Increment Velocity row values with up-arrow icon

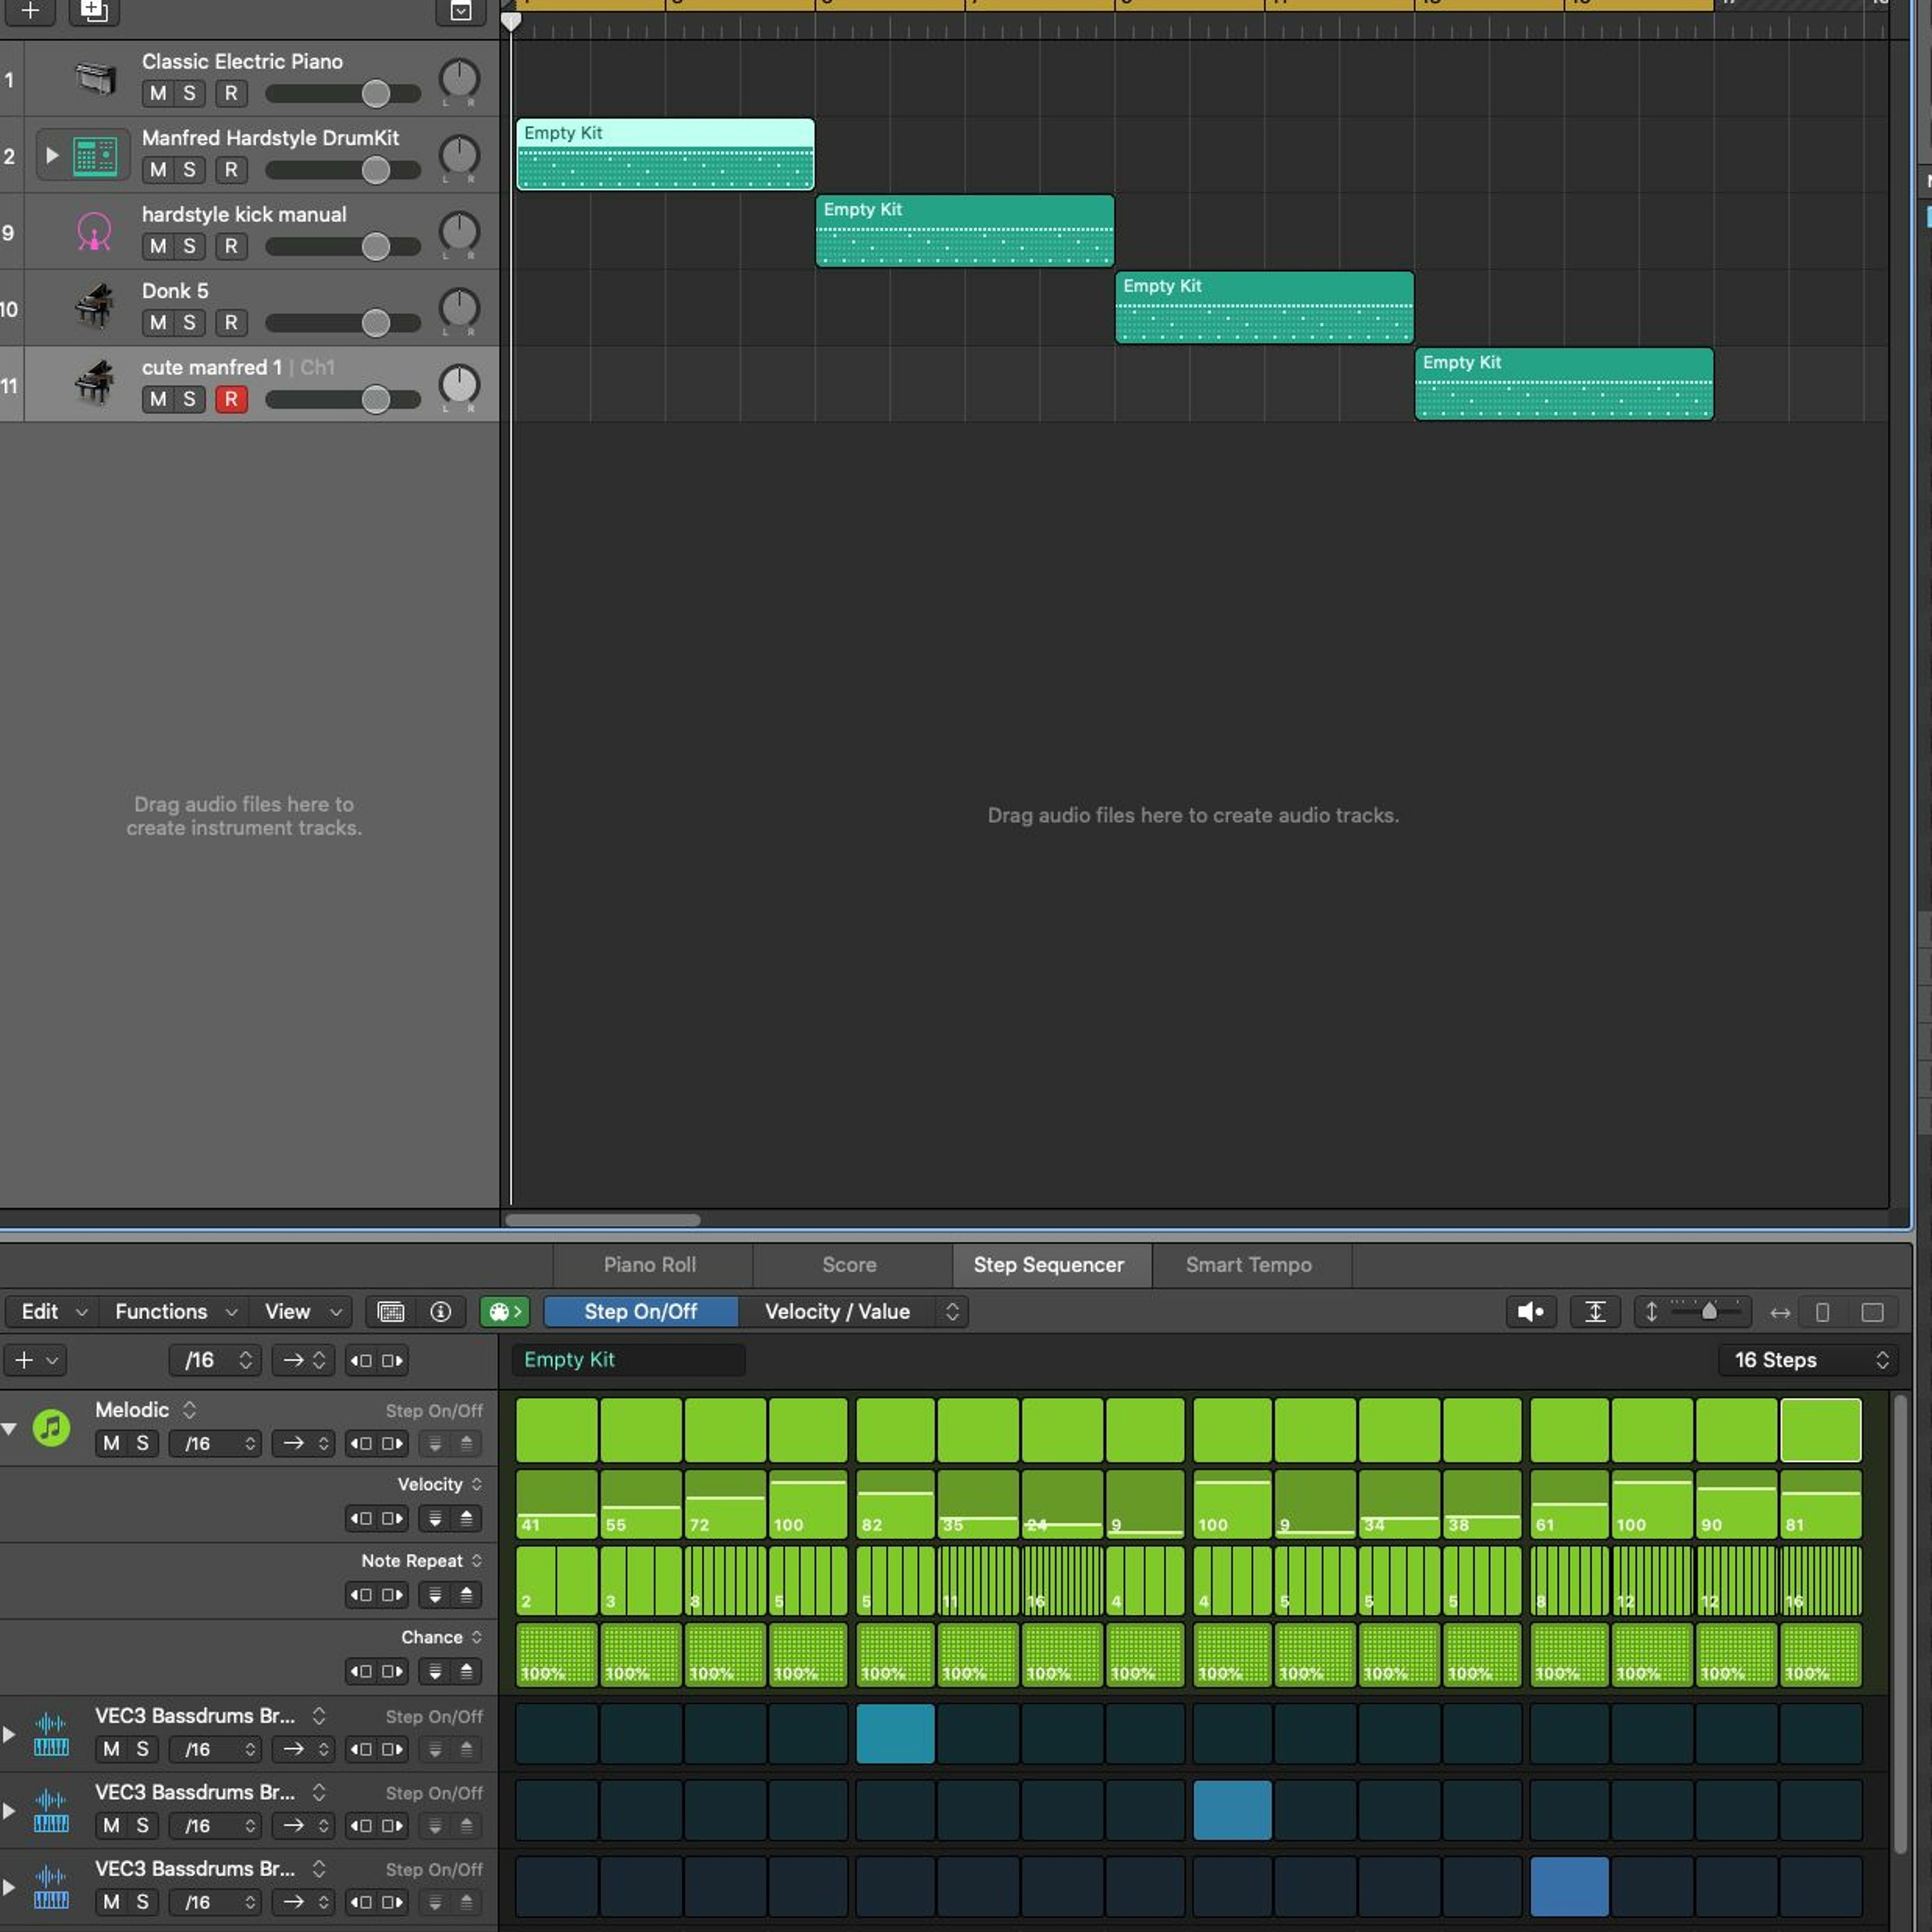pos(466,1518)
